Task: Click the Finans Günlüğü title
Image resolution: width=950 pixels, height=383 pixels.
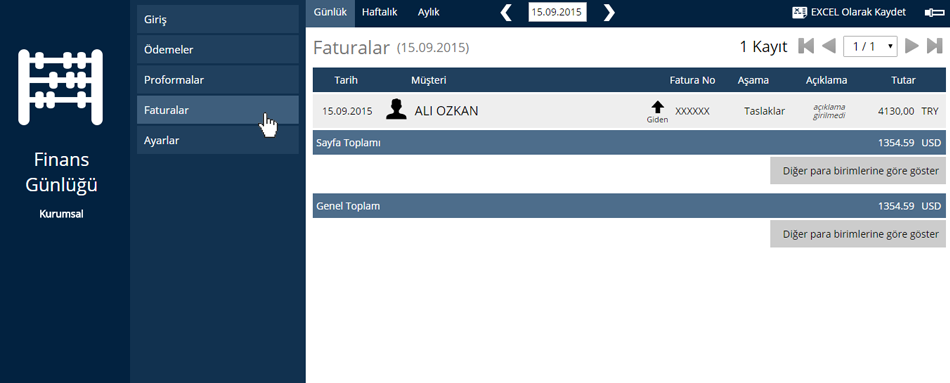Action: tap(61, 173)
